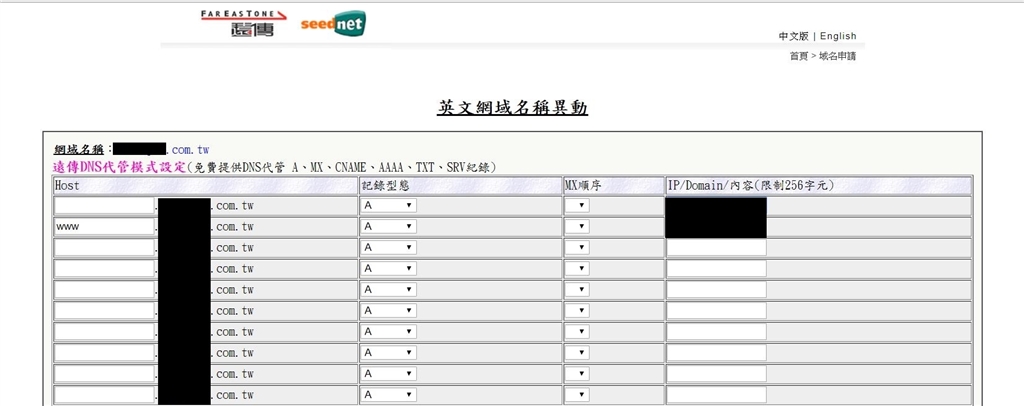Open MX order dropdown in www row
1024x406 pixels.
pyautogui.click(x=577, y=226)
